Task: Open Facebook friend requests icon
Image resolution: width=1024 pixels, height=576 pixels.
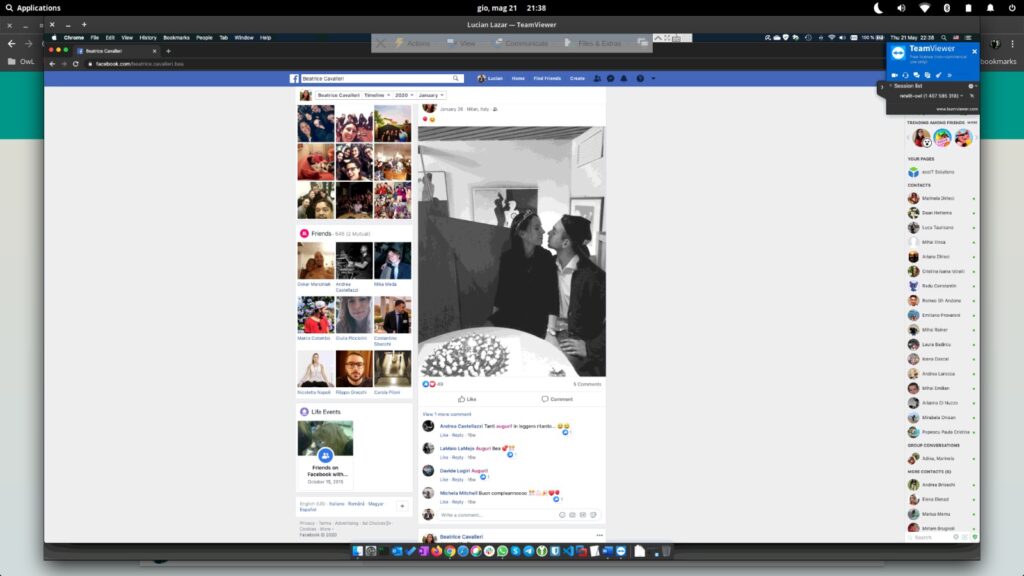Action: 597,78
